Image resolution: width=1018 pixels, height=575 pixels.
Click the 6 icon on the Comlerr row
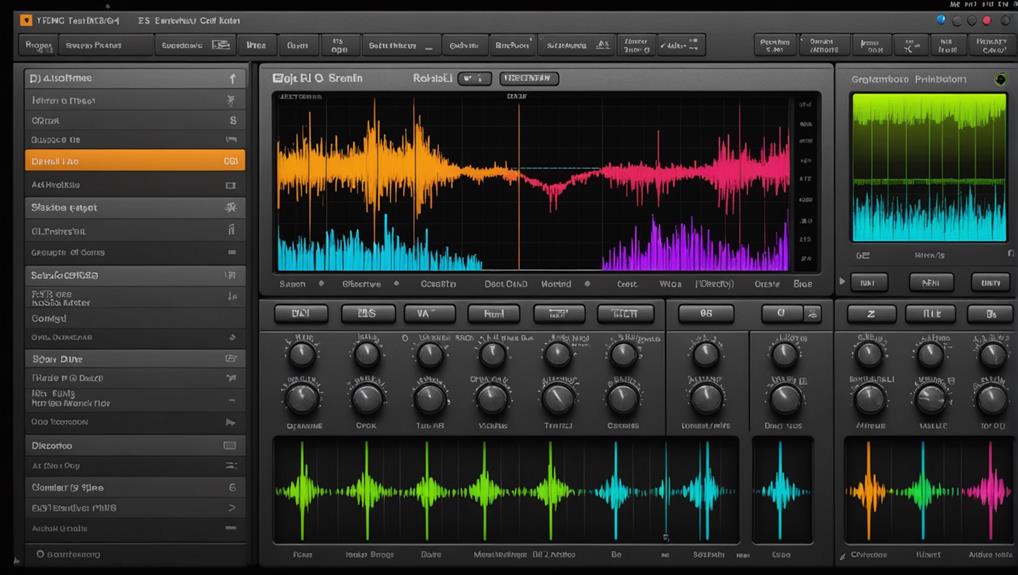pos(232,487)
